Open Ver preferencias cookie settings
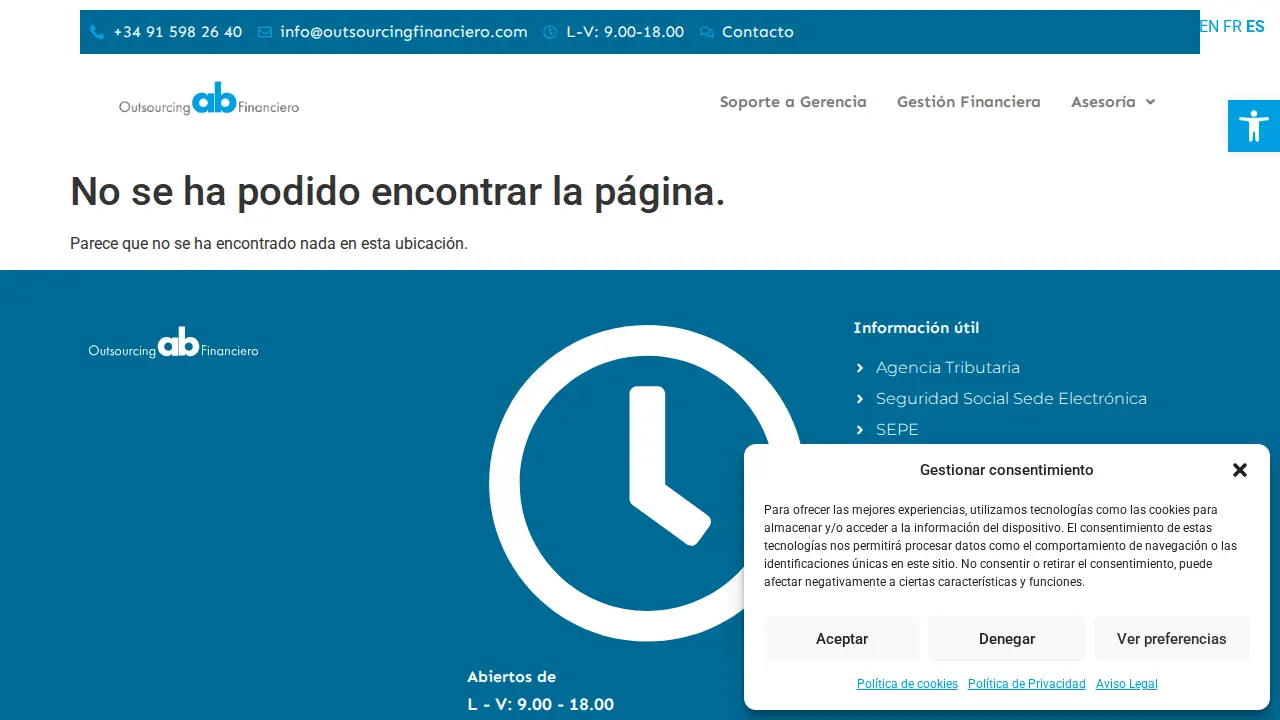1280x720 pixels. point(1172,639)
